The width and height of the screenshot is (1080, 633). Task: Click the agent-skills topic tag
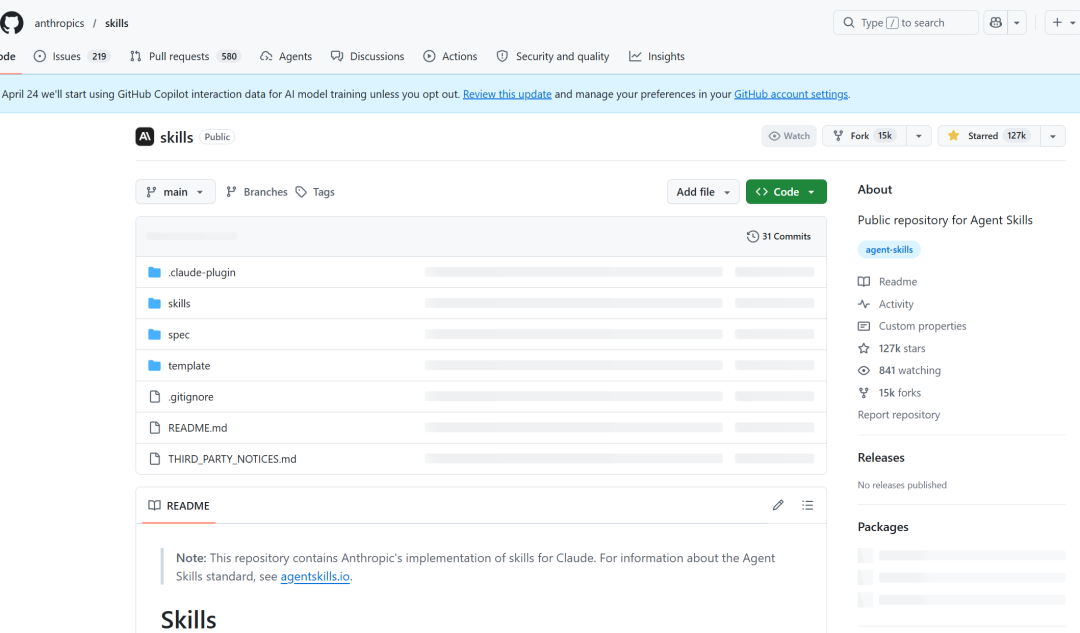click(889, 249)
